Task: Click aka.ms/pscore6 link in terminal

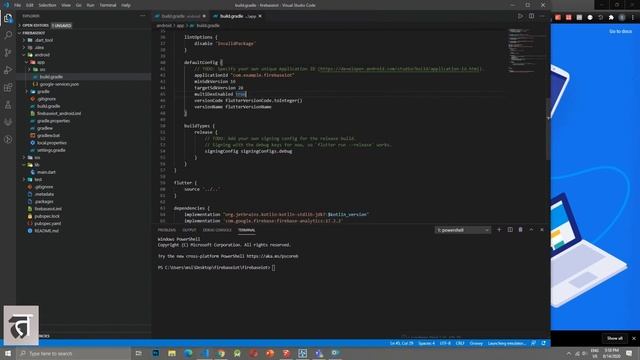Action: coord(272,256)
